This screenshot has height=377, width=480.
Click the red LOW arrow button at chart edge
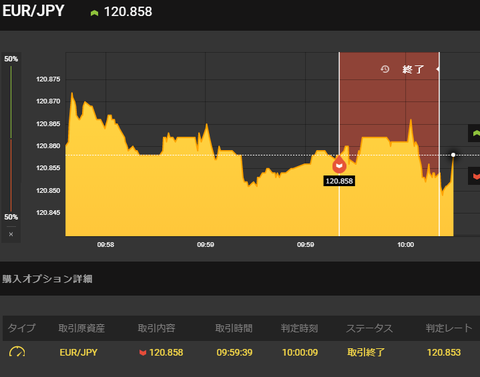click(x=474, y=176)
